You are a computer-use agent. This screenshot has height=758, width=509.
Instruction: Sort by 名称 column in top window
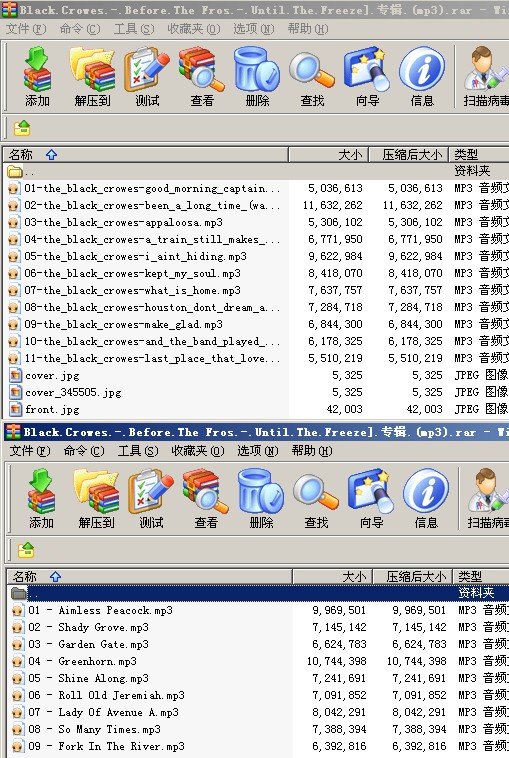pyautogui.click(x=146, y=155)
